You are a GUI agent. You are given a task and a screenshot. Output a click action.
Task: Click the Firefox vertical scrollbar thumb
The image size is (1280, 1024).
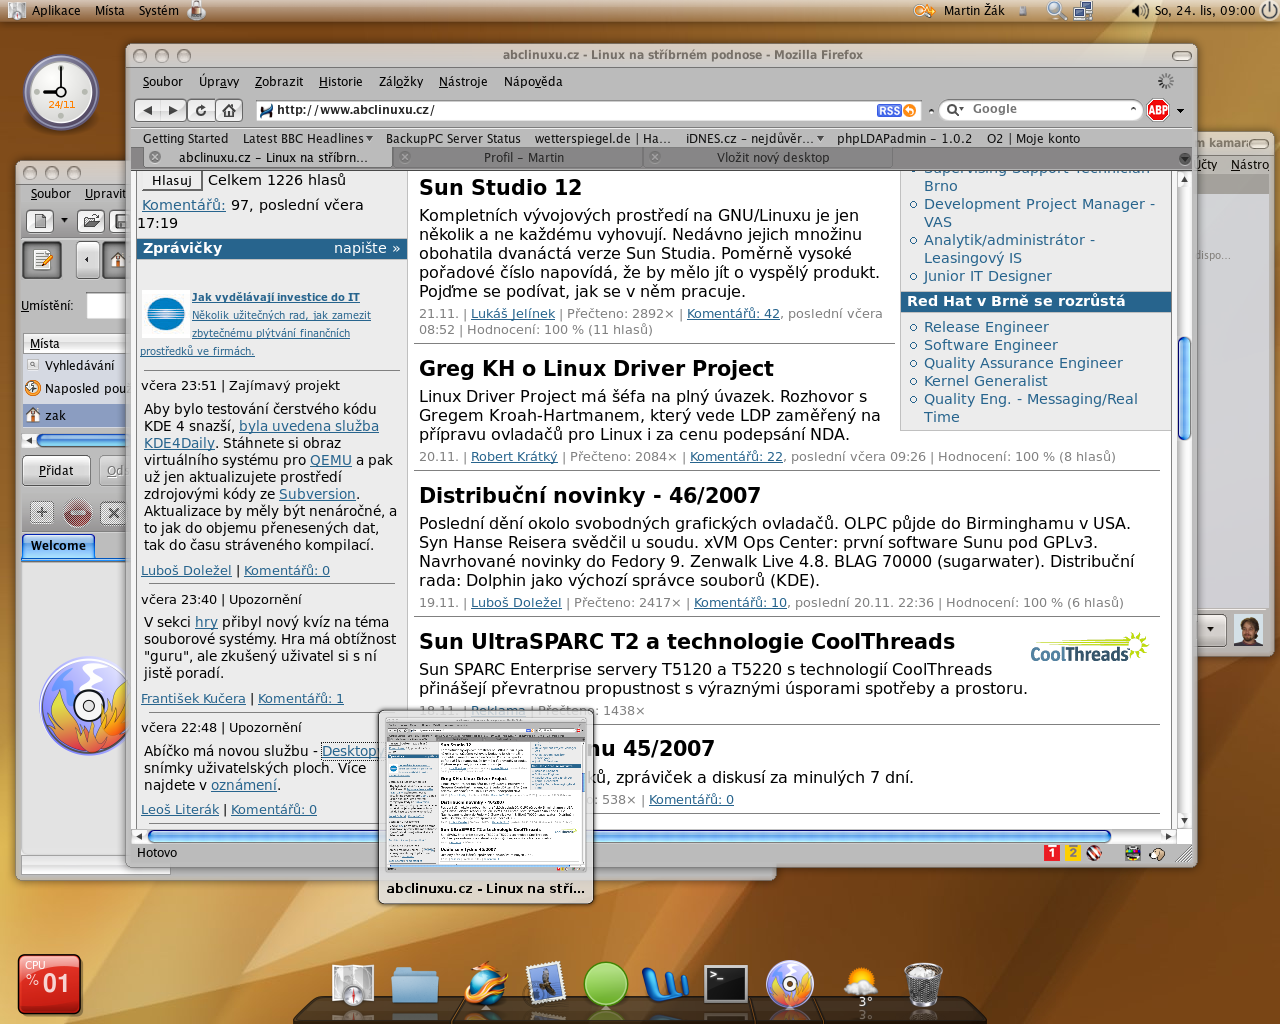1185,389
